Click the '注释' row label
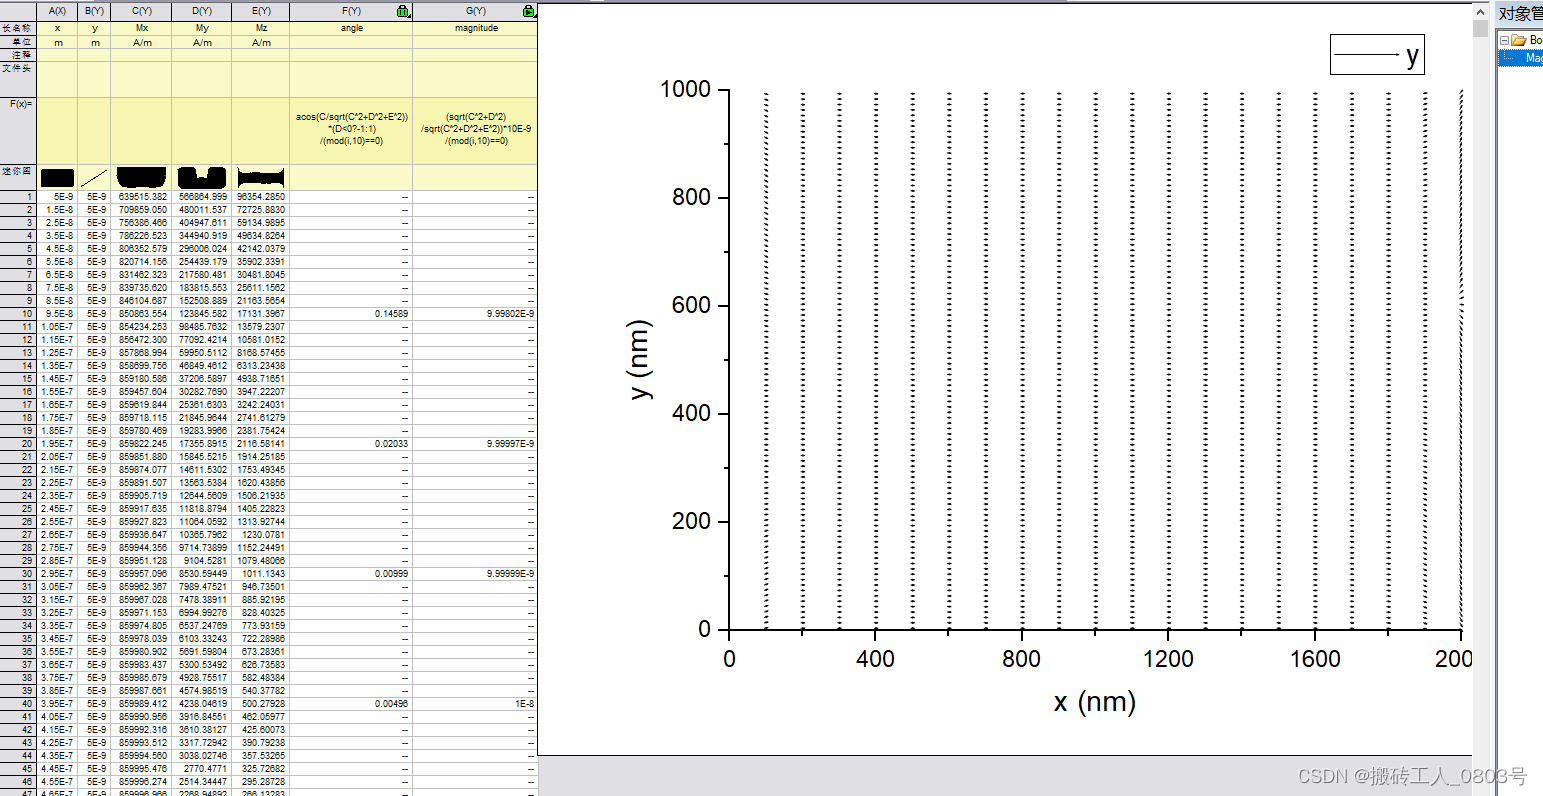 18,55
